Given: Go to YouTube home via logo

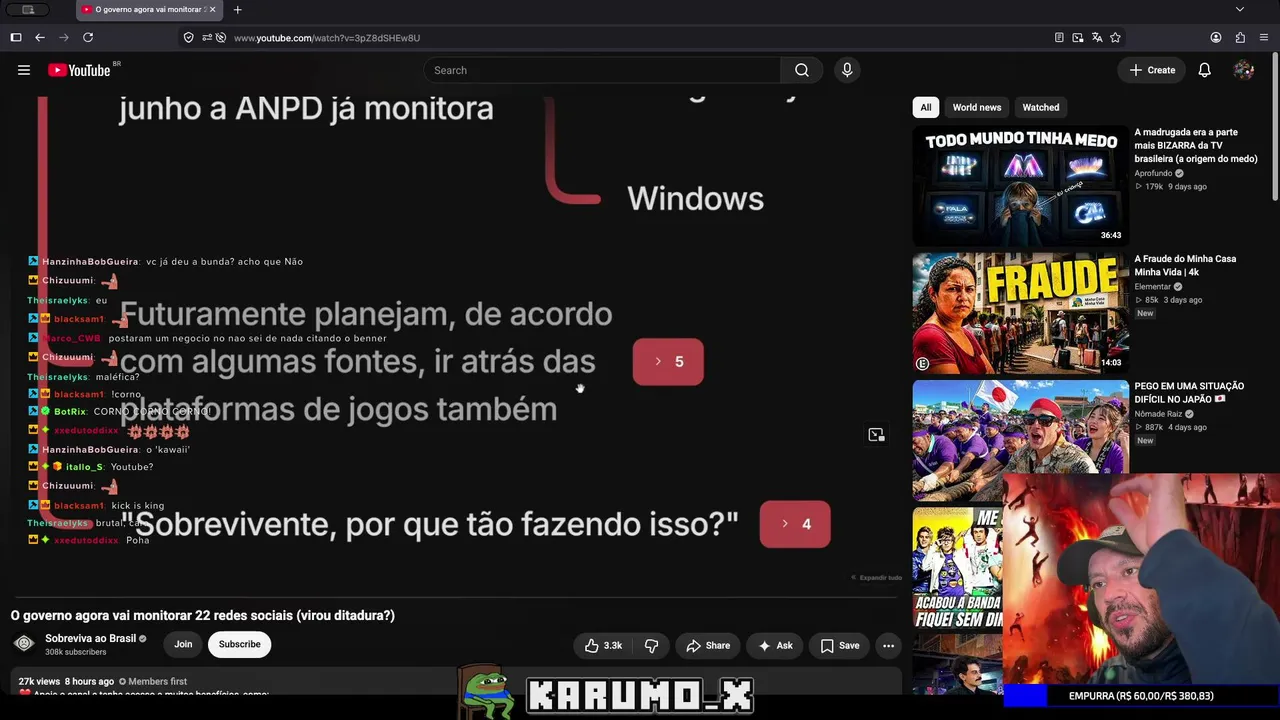Looking at the screenshot, I should [79, 70].
